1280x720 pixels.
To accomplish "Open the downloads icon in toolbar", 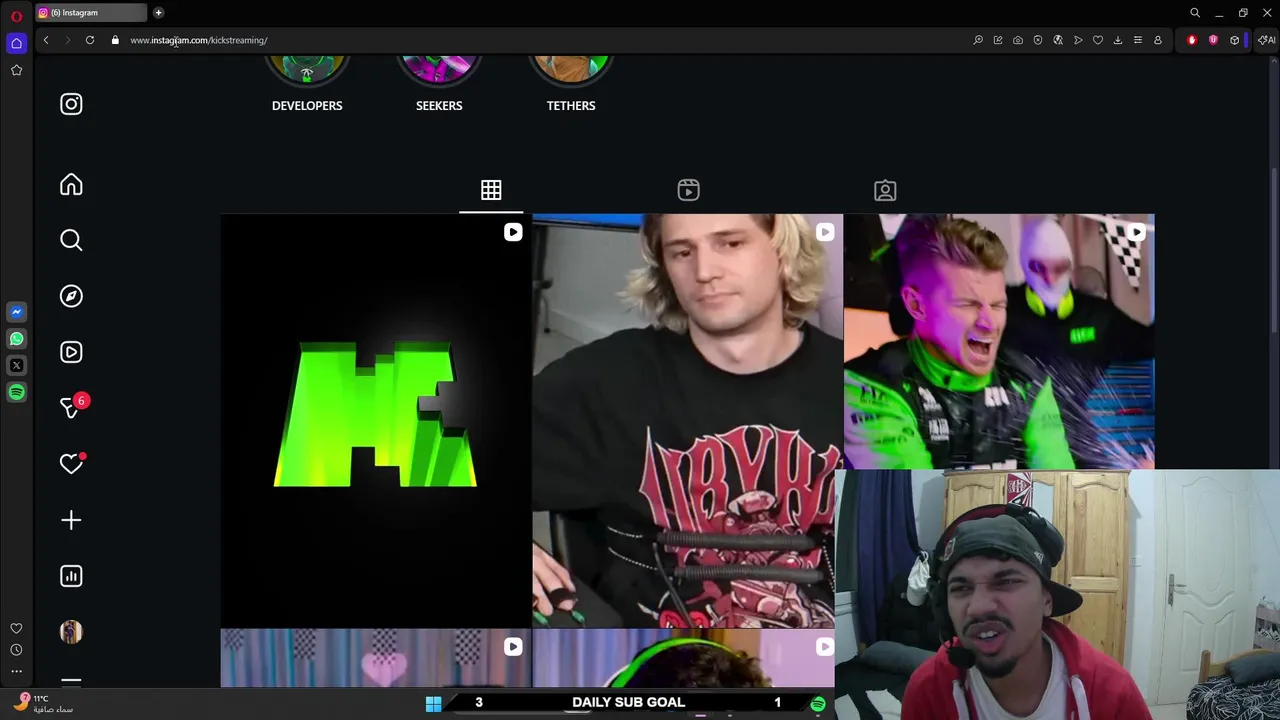I will [x=1118, y=40].
